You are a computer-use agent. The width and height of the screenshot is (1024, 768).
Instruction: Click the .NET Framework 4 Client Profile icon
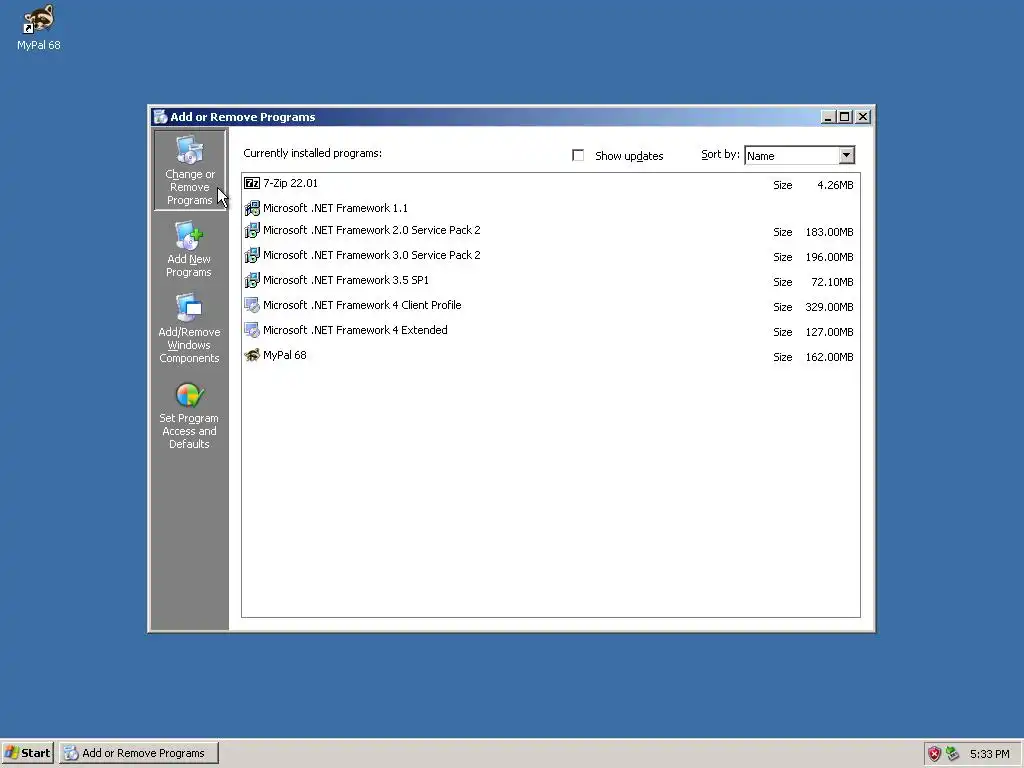click(x=251, y=305)
